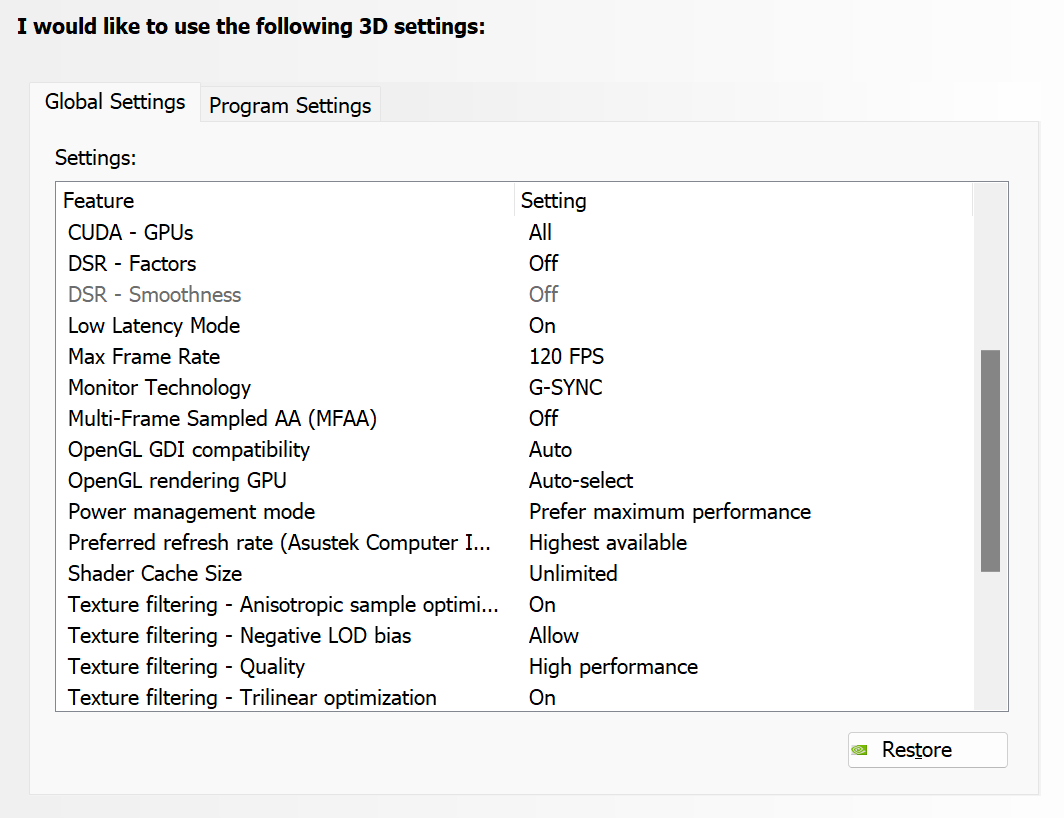Switch to the Program Settings tab

click(290, 106)
